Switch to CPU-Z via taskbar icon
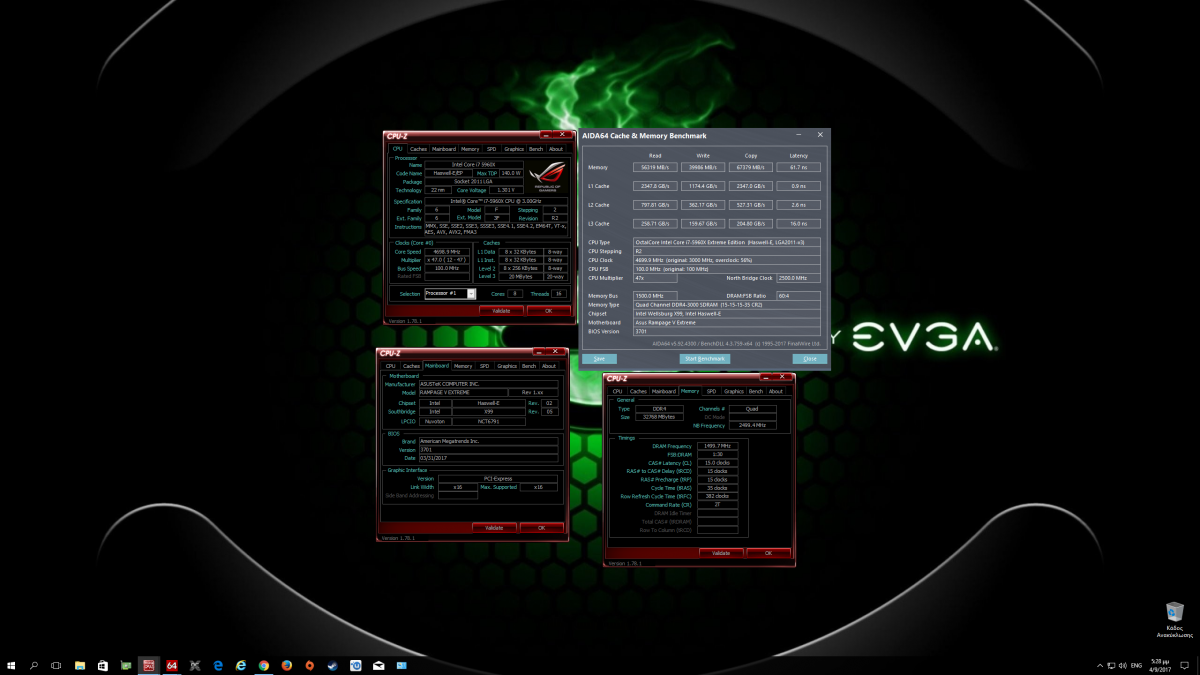Image resolution: width=1200 pixels, height=675 pixels. [149, 665]
